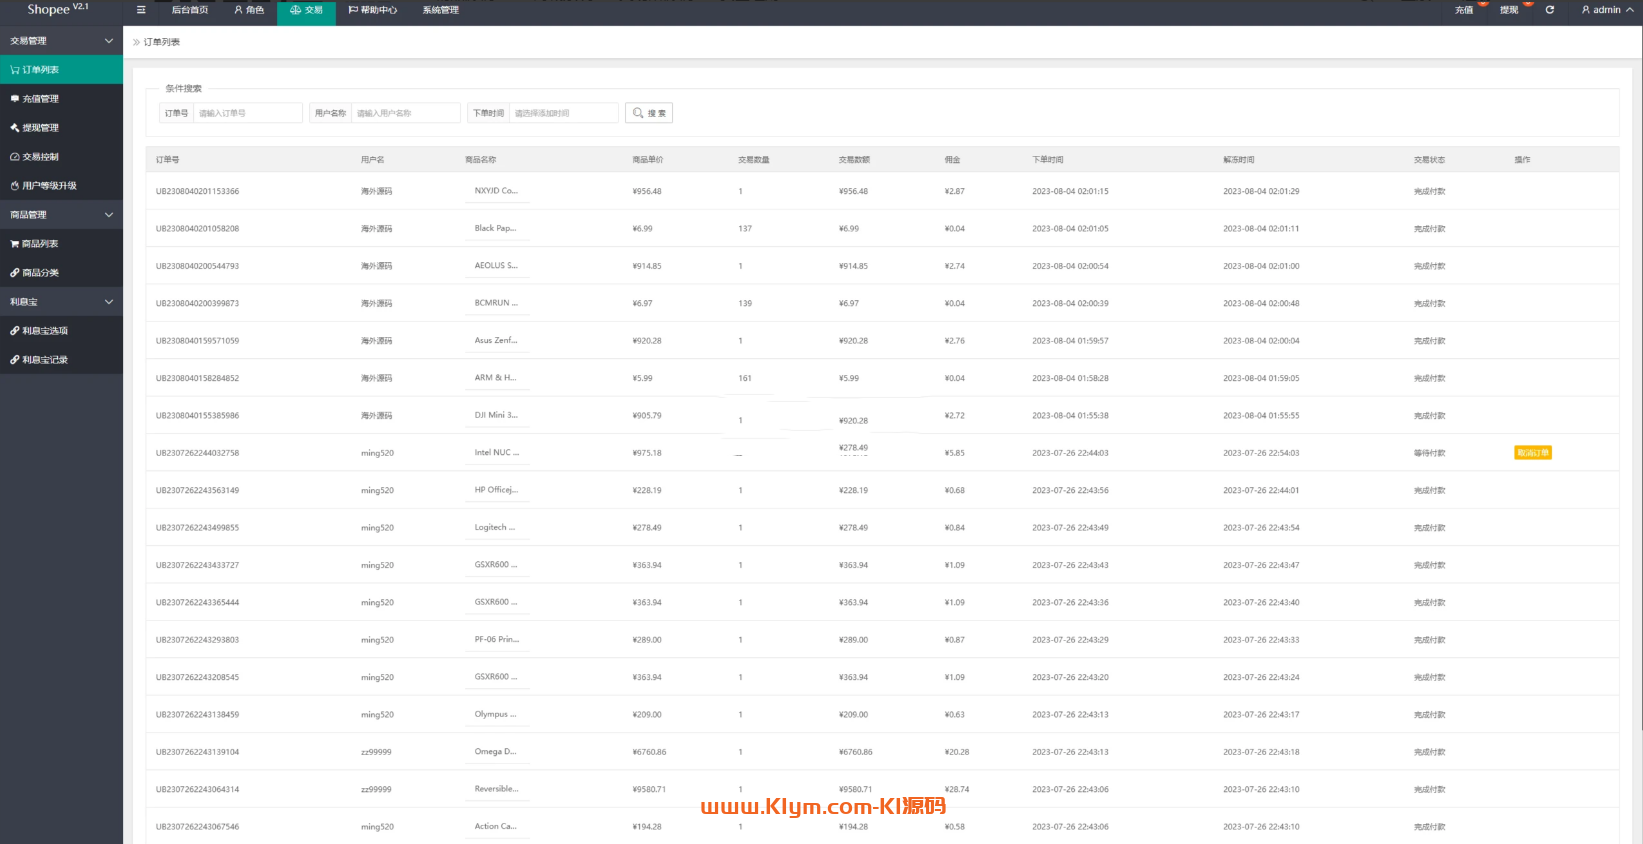This screenshot has height=844, width=1643.
Task: Open the admin user dropdown
Action: (1607, 10)
